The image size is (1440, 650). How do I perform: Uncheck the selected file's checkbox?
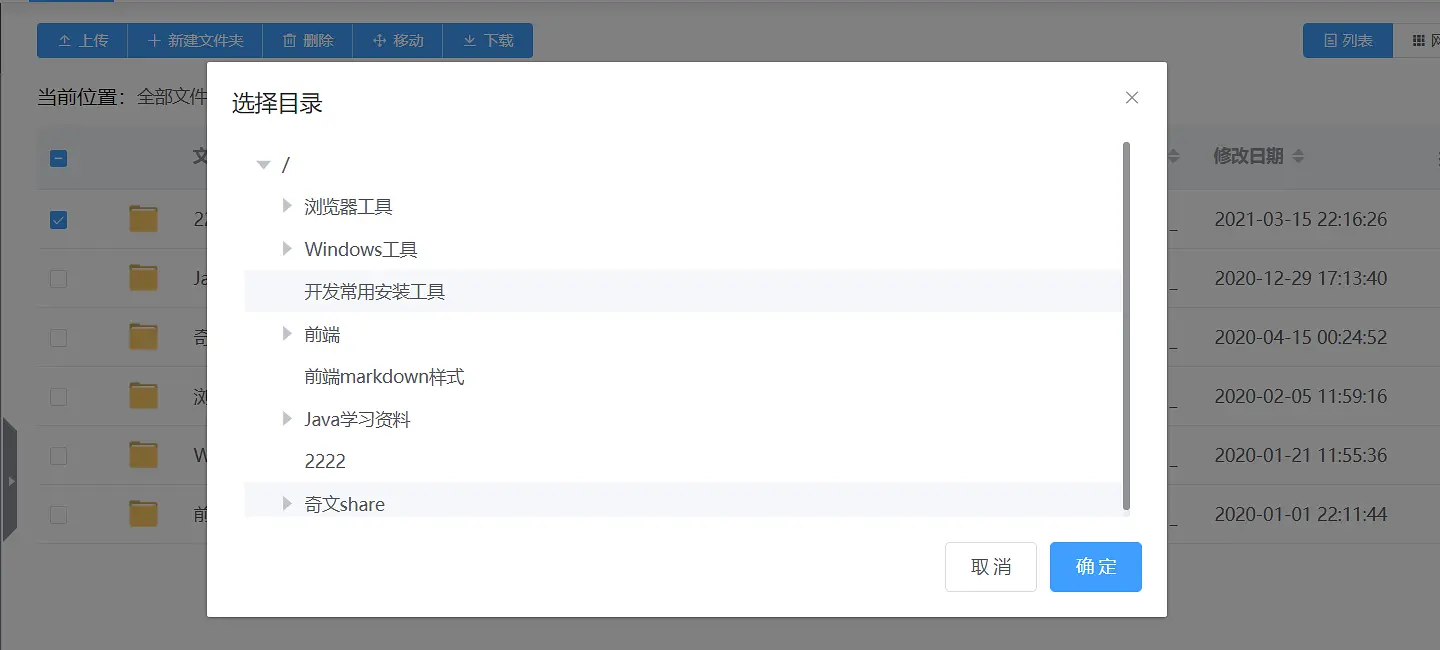pos(57,218)
